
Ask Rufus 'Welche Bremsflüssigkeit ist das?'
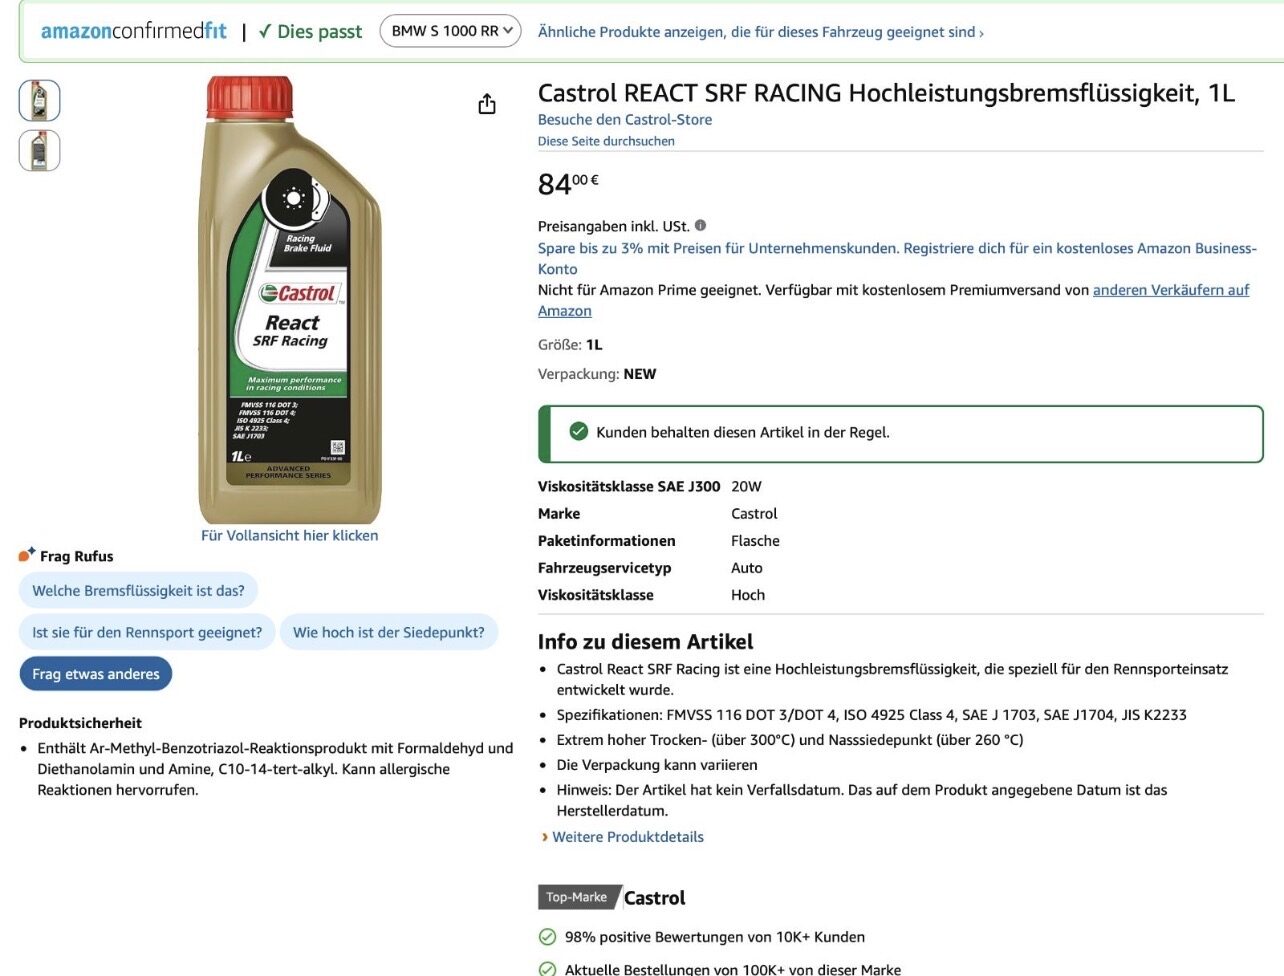[x=138, y=591]
